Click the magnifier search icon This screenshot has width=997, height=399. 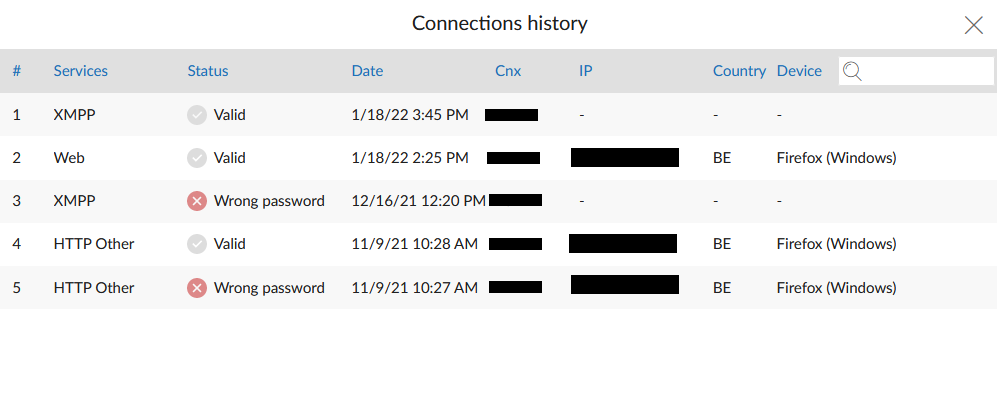852,71
